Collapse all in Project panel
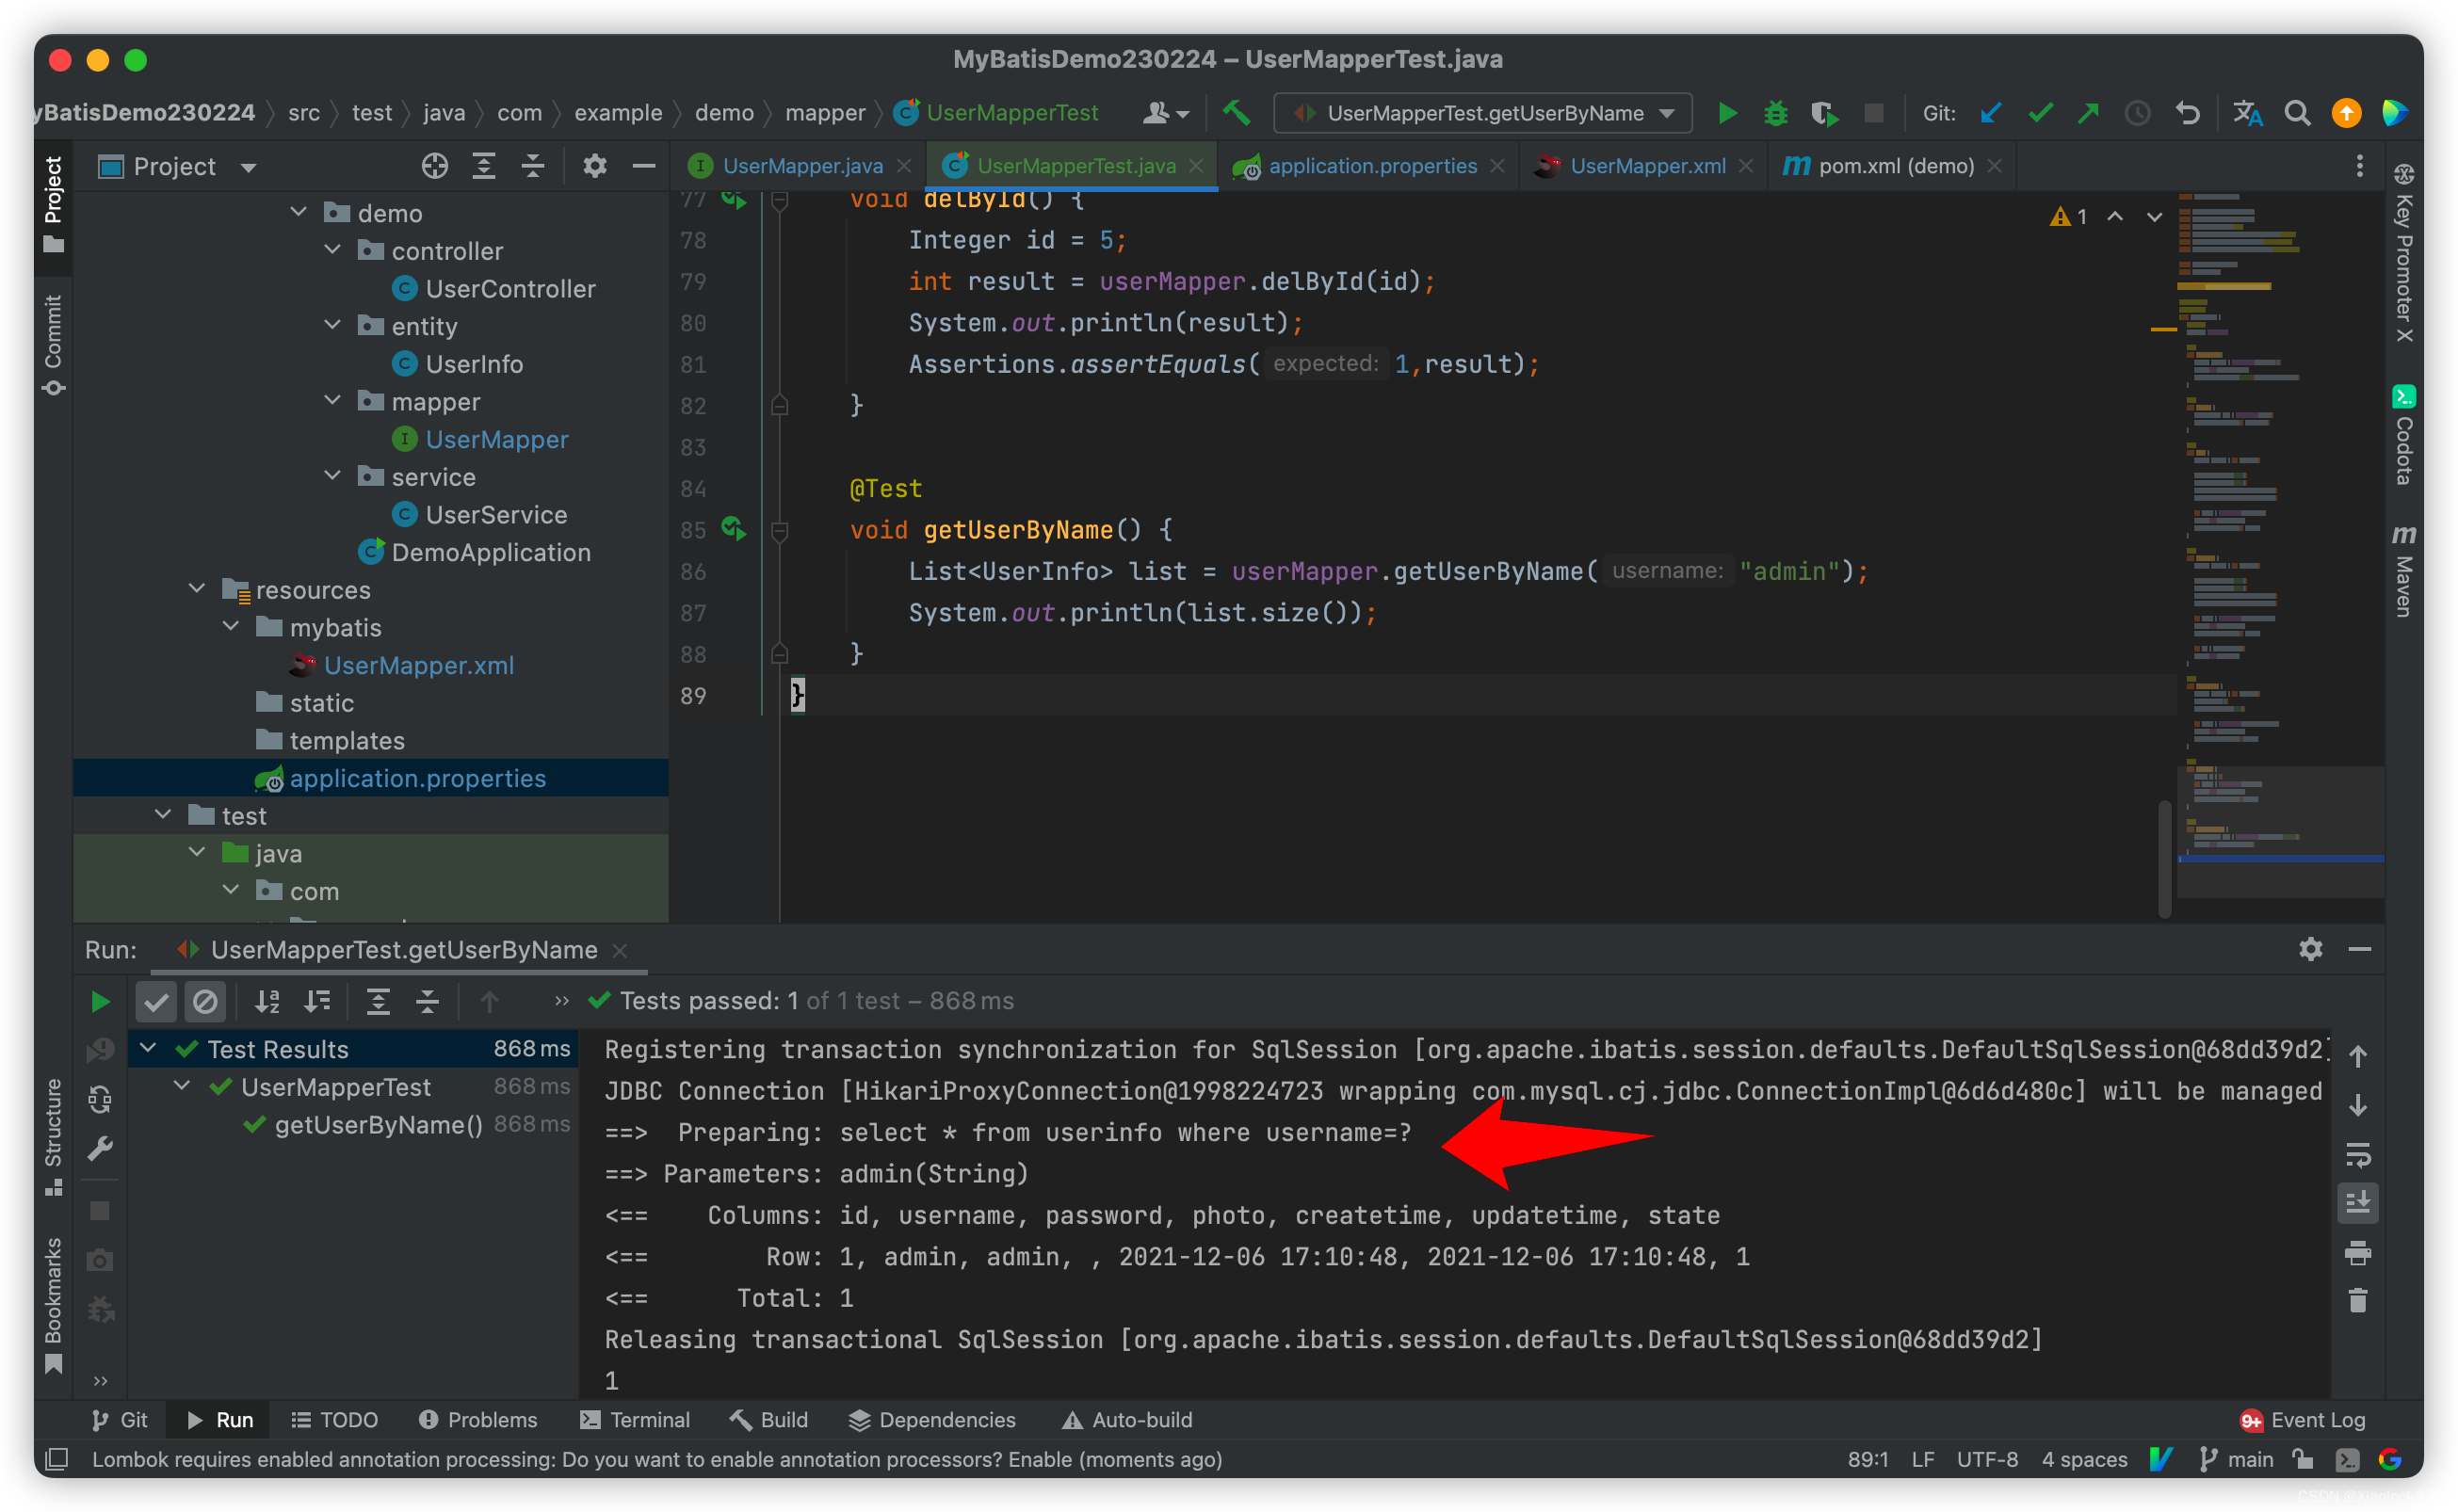2458x1512 pixels. point(533,166)
